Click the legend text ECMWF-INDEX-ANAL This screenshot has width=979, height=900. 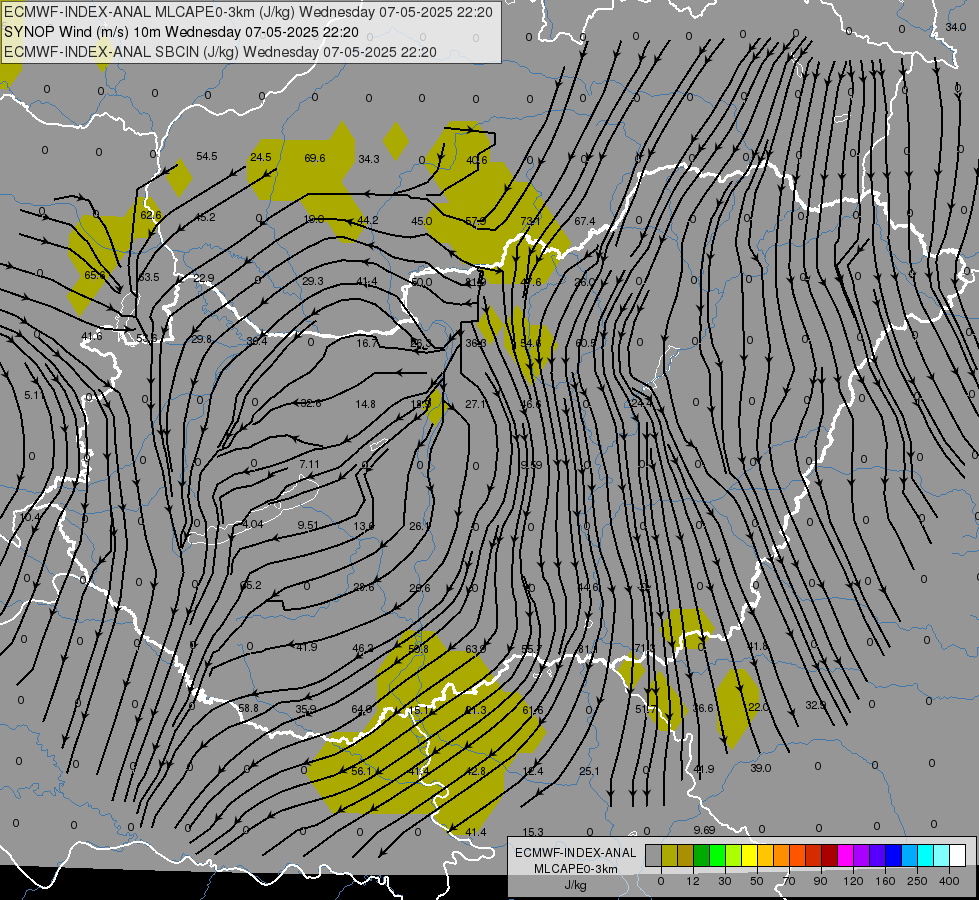point(576,853)
